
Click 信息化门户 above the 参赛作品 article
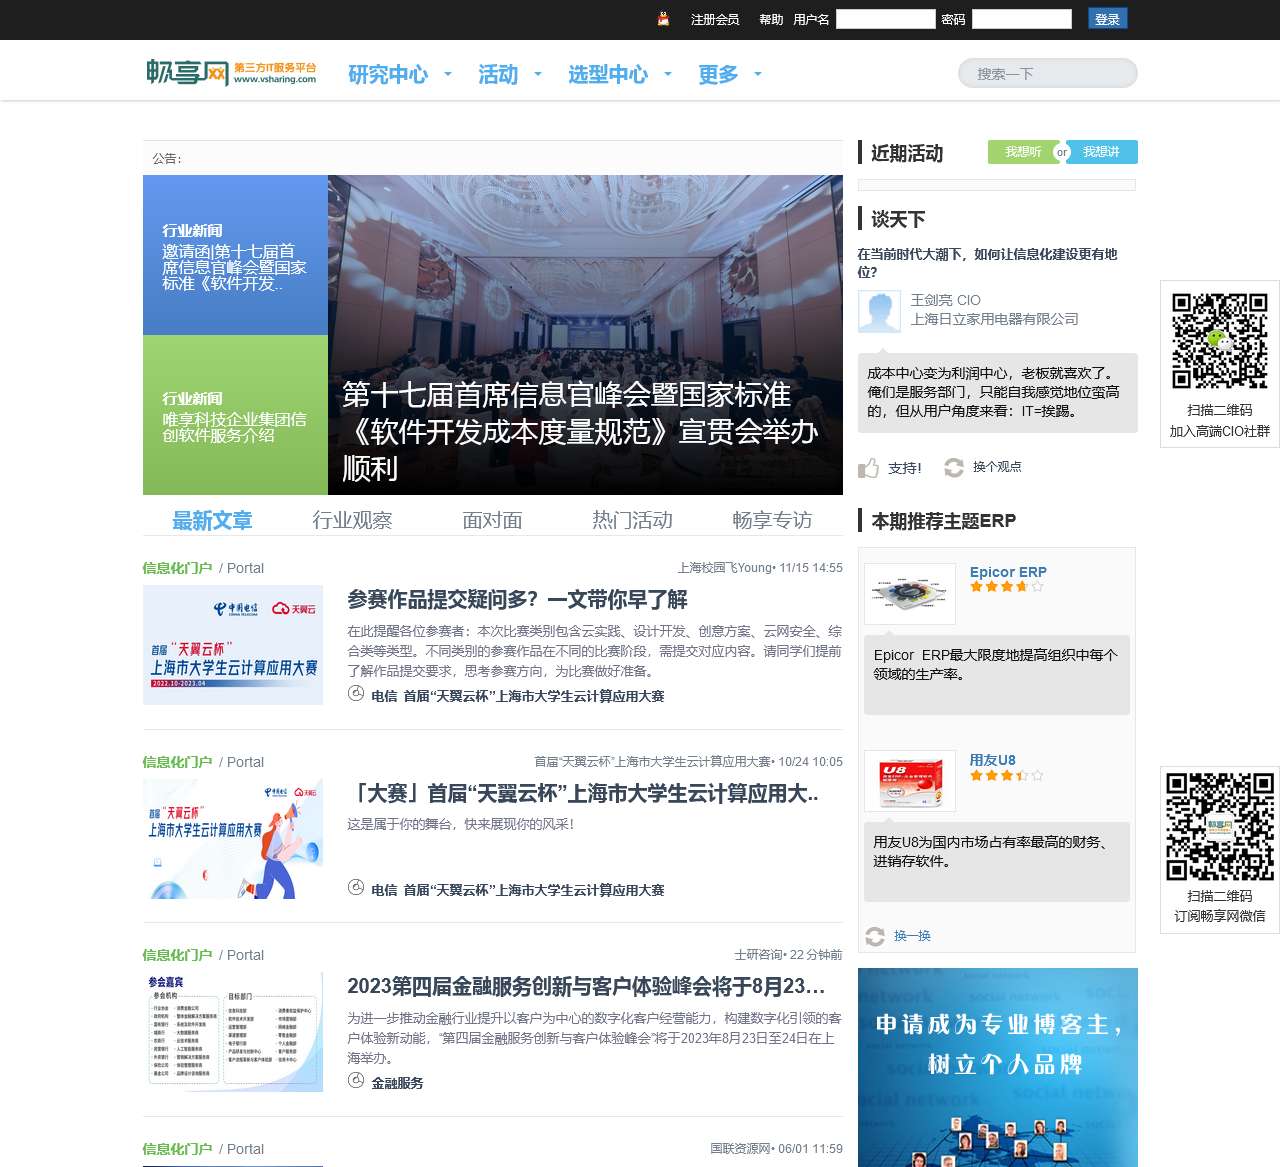click(x=177, y=568)
